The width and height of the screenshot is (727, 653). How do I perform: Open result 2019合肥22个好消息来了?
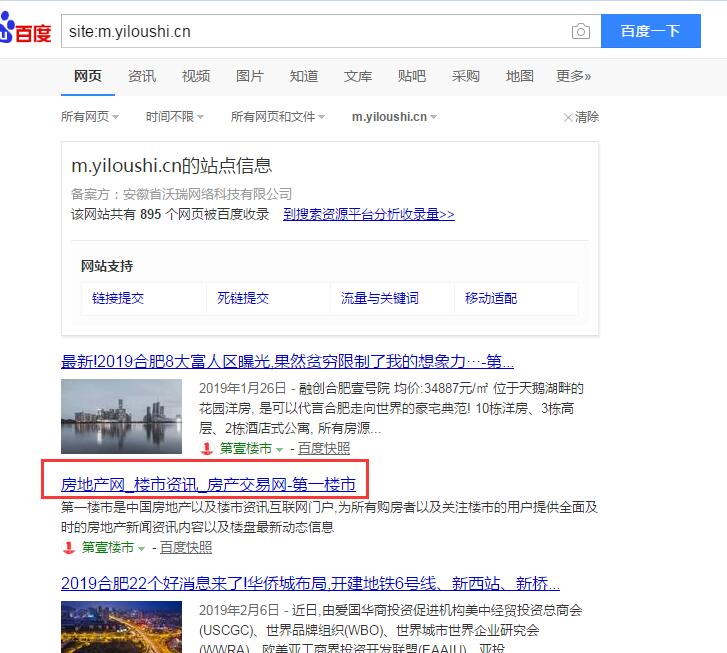310,583
